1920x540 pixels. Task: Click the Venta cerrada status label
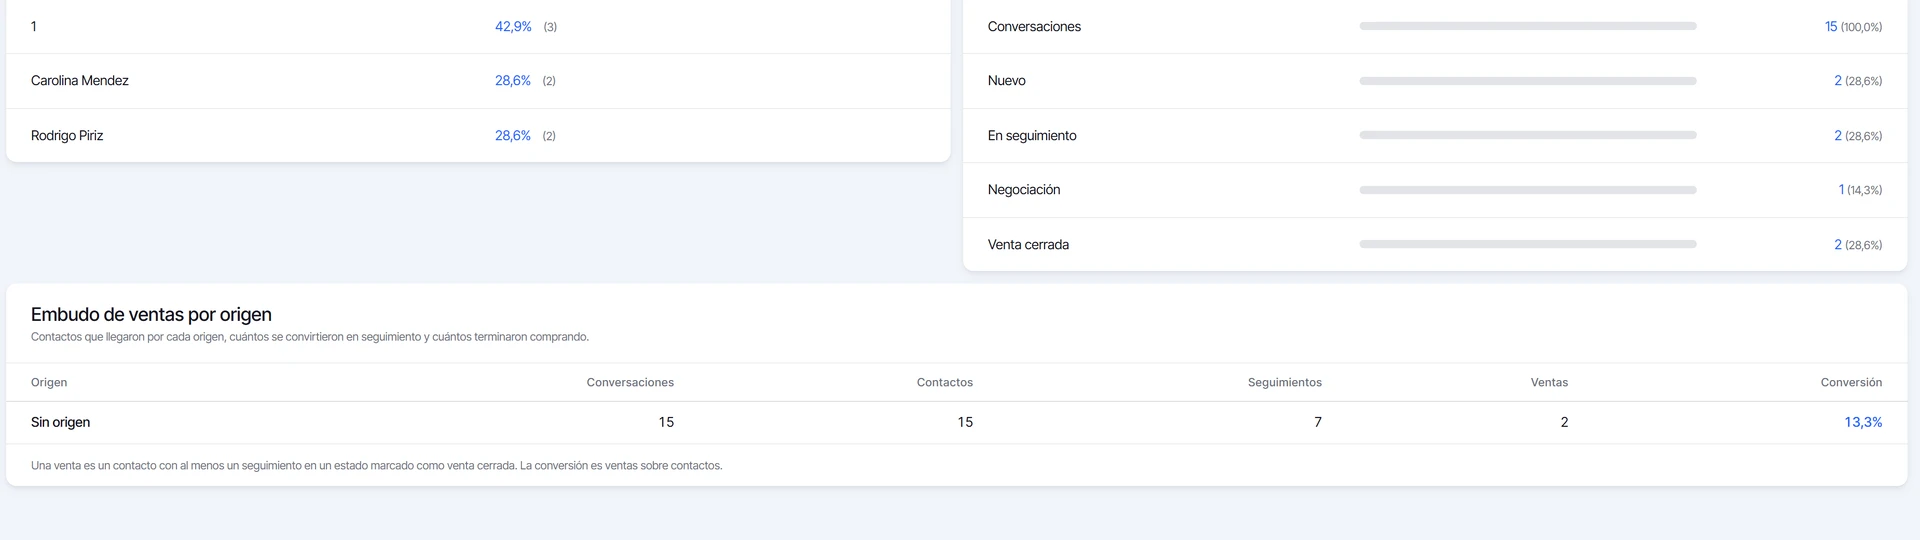(1028, 245)
